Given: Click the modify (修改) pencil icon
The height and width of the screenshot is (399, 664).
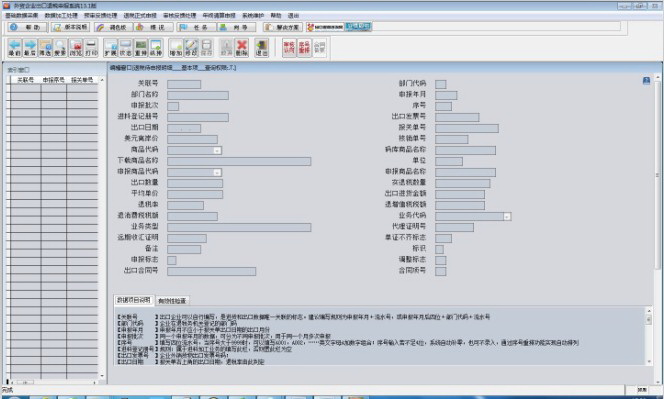Looking at the screenshot, I should (x=191, y=48).
